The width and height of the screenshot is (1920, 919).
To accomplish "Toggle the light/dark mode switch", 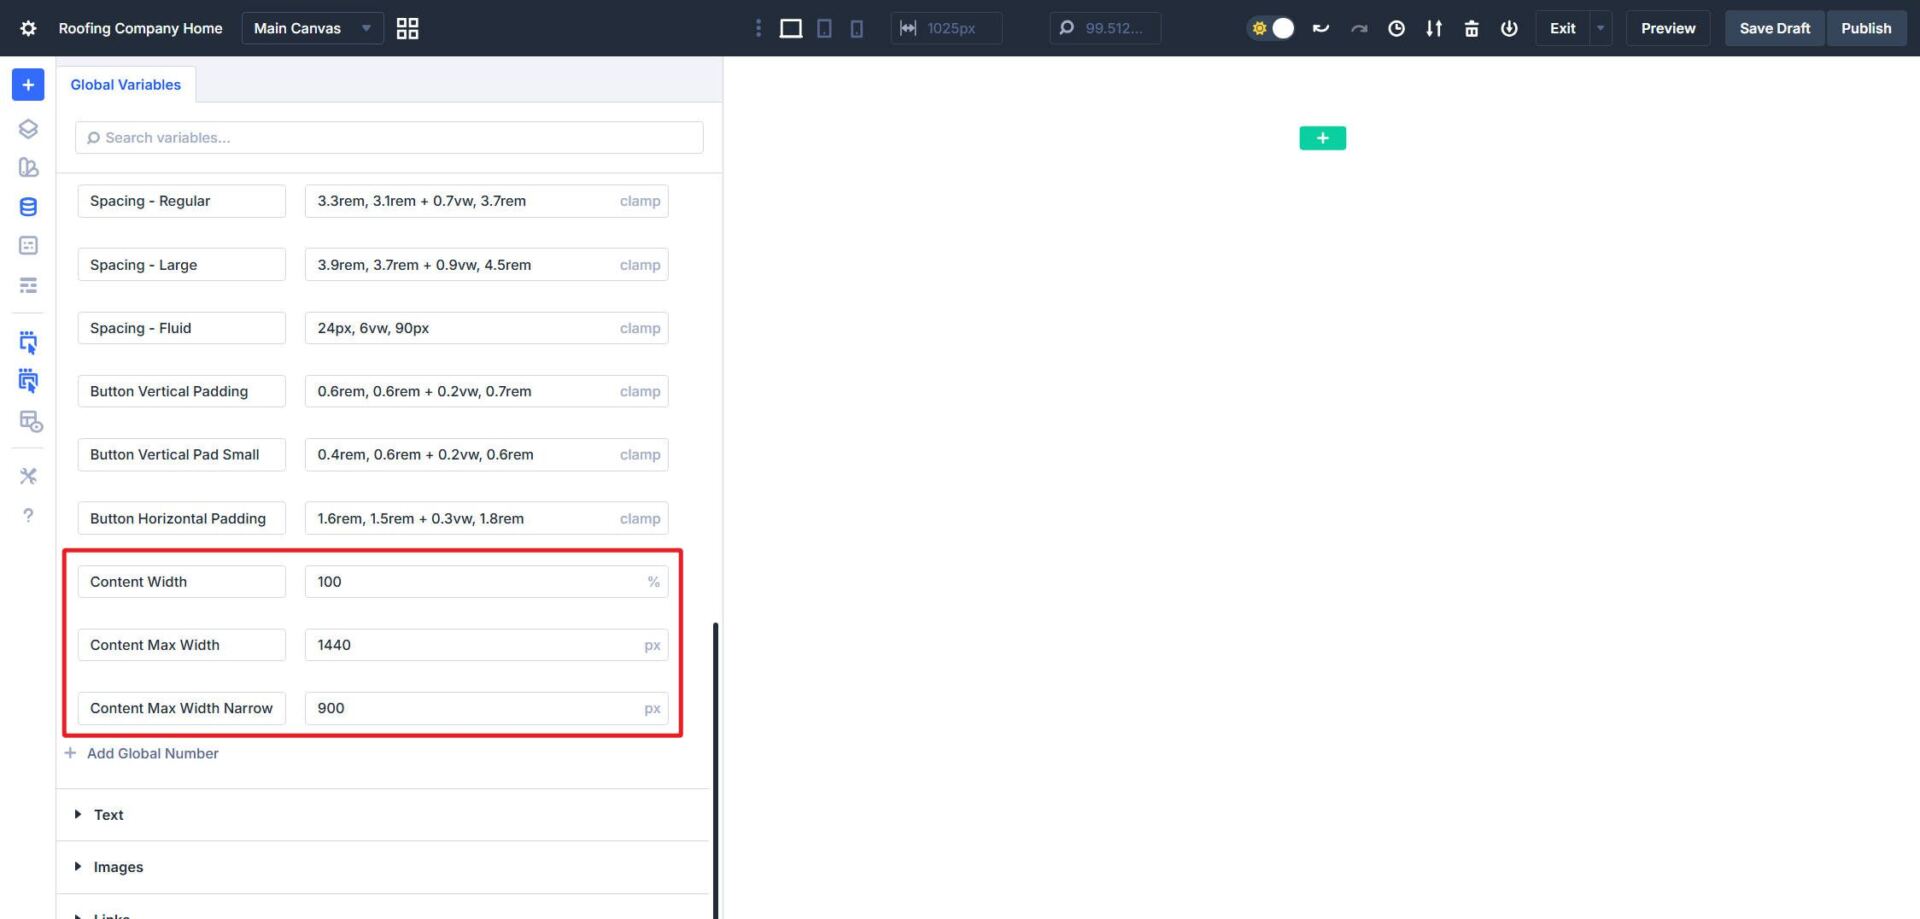I will (x=1271, y=28).
